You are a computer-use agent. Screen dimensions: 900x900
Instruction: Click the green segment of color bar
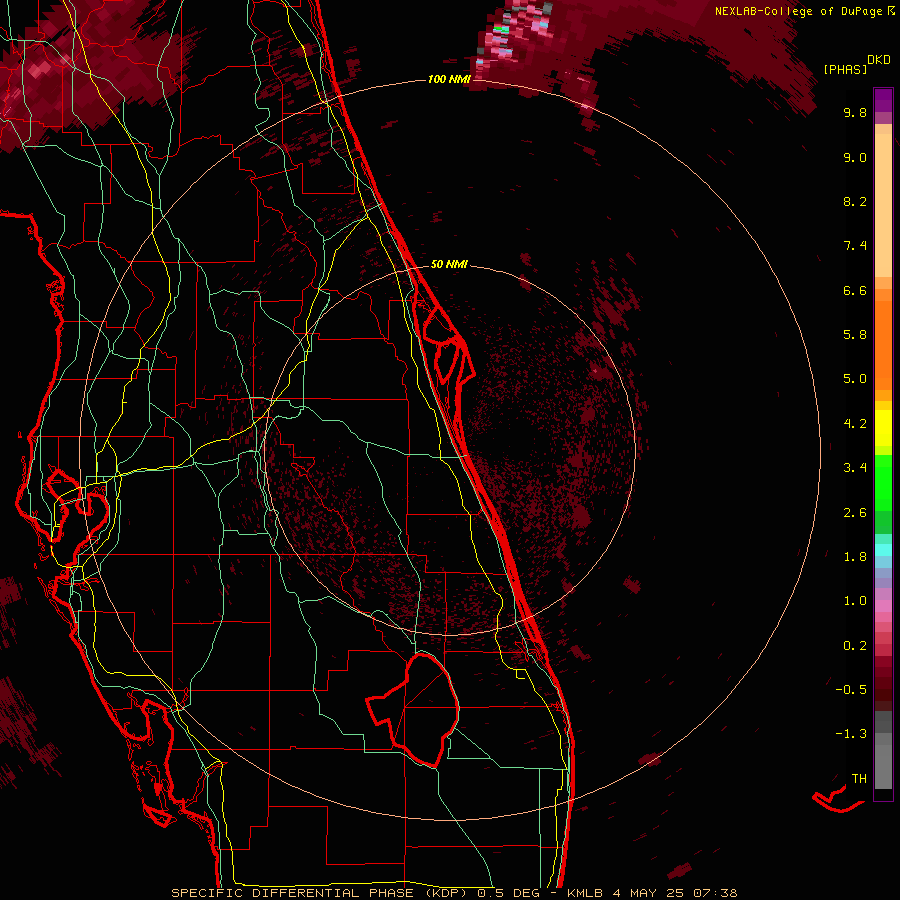click(883, 482)
